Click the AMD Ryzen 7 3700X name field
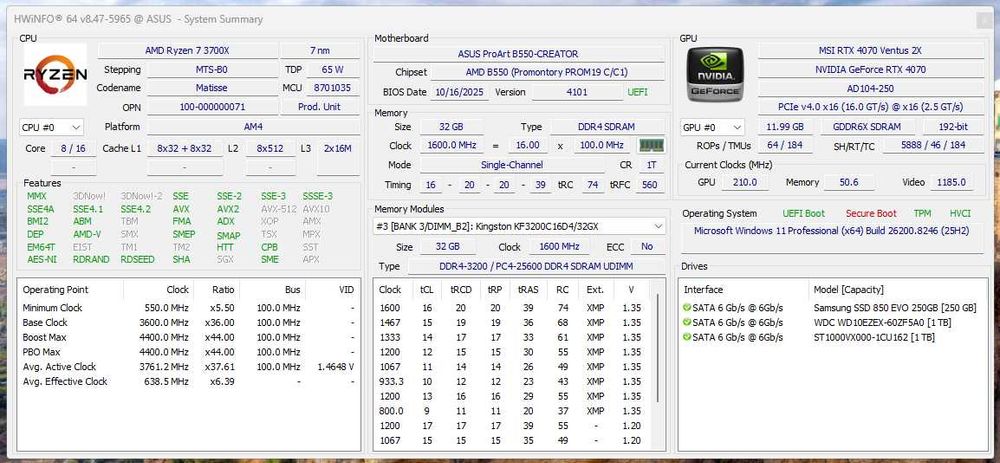This screenshot has width=1000, height=463. point(188,50)
